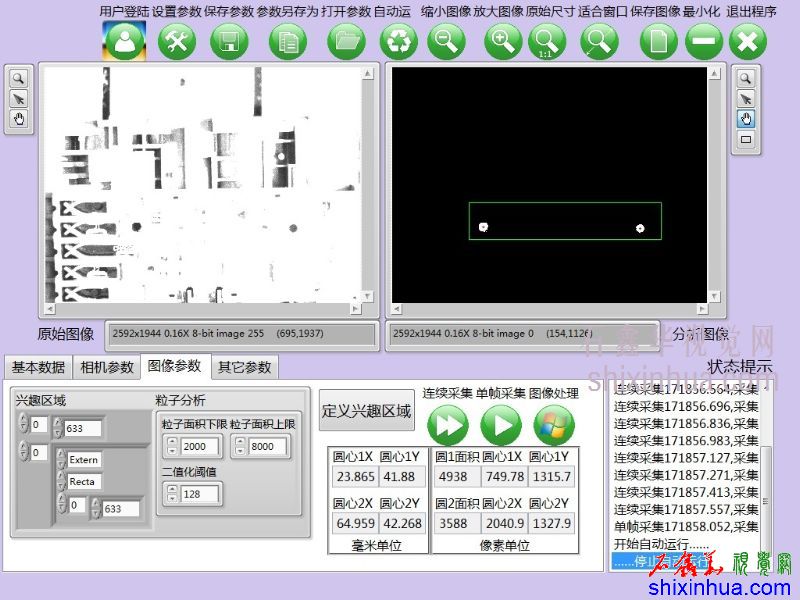The height and width of the screenshot is (600, 800).
Task: Select log entry 单帧采集171858.052
Action: pos(686,527)
